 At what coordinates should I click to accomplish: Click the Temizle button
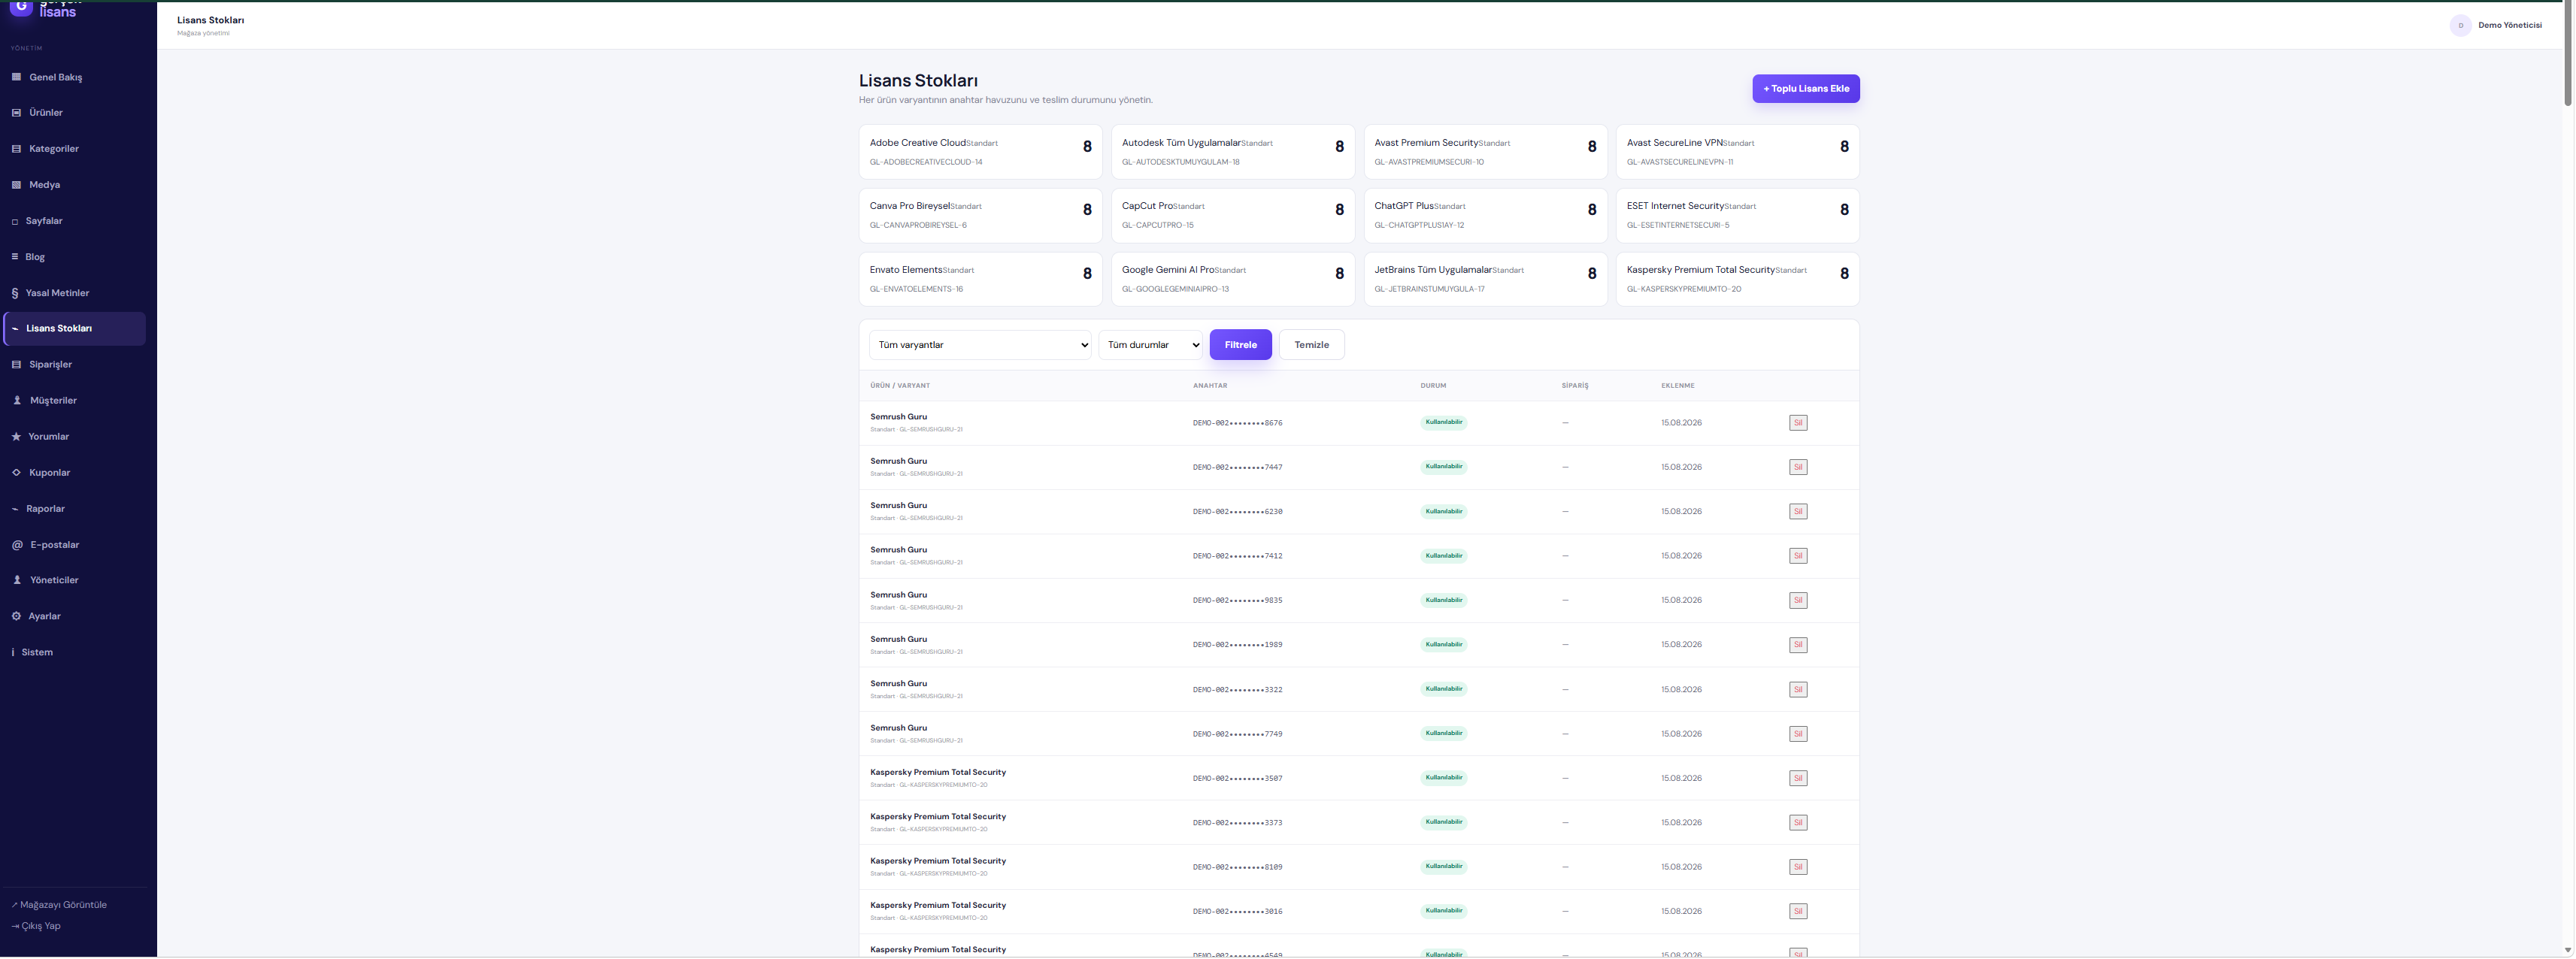[1311, 345]
